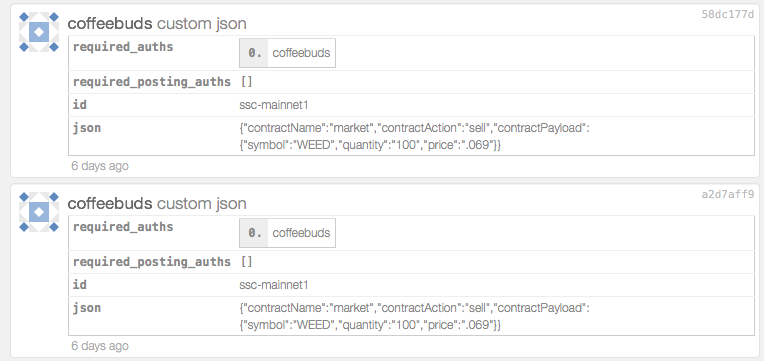764x361 pixels.
Task: Click coffeebuds avatar icon in second transaction
Action: (39, 212)
